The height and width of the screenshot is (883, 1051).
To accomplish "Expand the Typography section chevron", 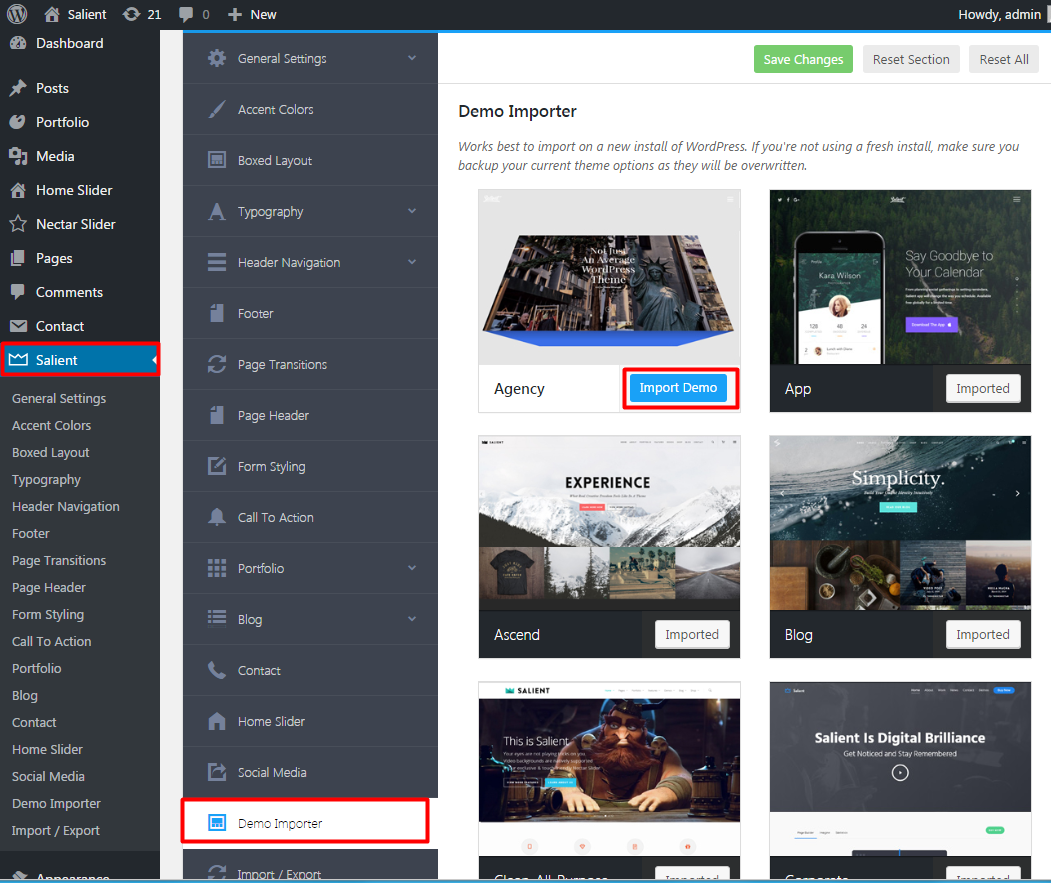I will click(412, 211).
